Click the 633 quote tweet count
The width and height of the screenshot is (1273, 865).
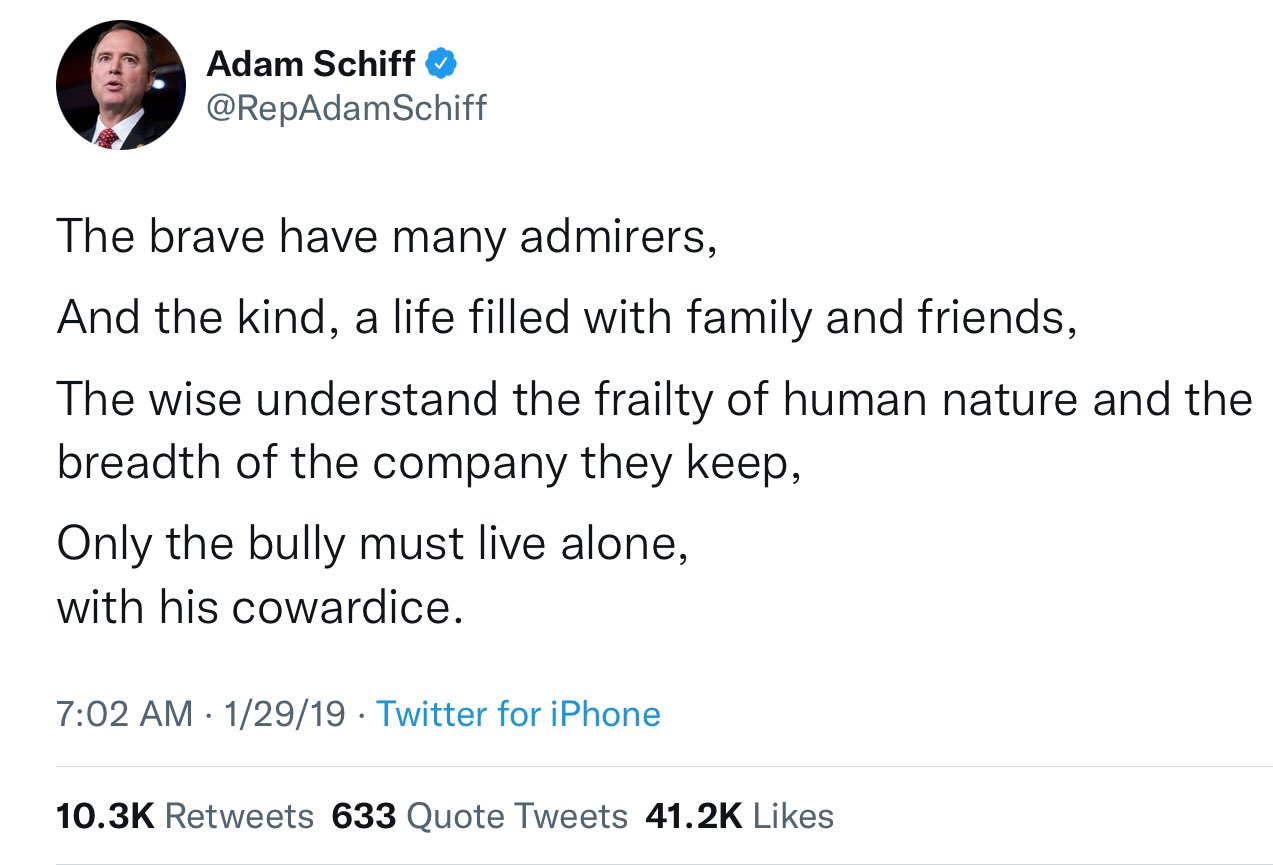(x=364, y=816)
